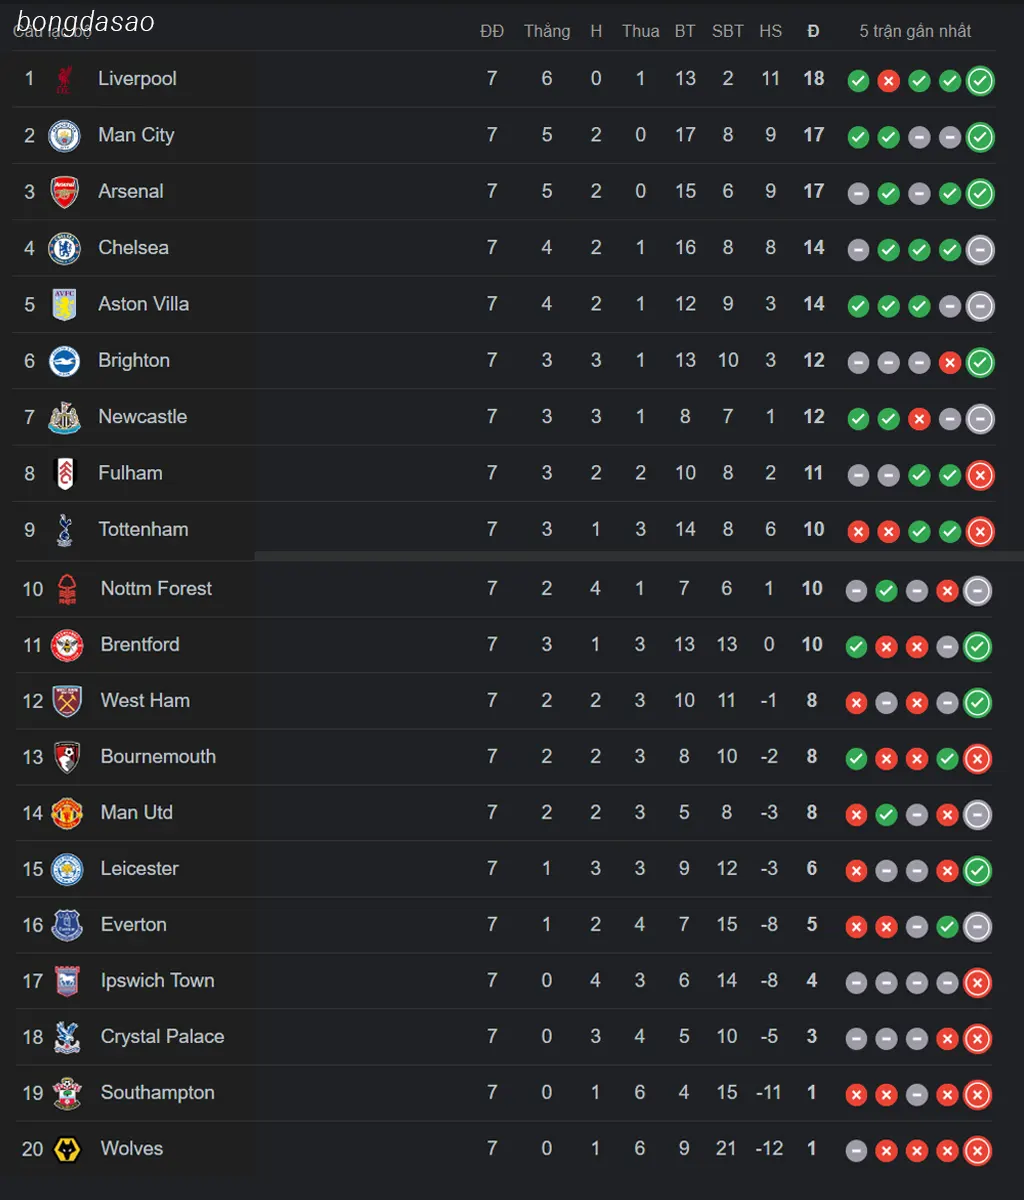Click the Liverpool club crest
The height and width of the screenshot is (1200, 1024).
click(64, 79)
